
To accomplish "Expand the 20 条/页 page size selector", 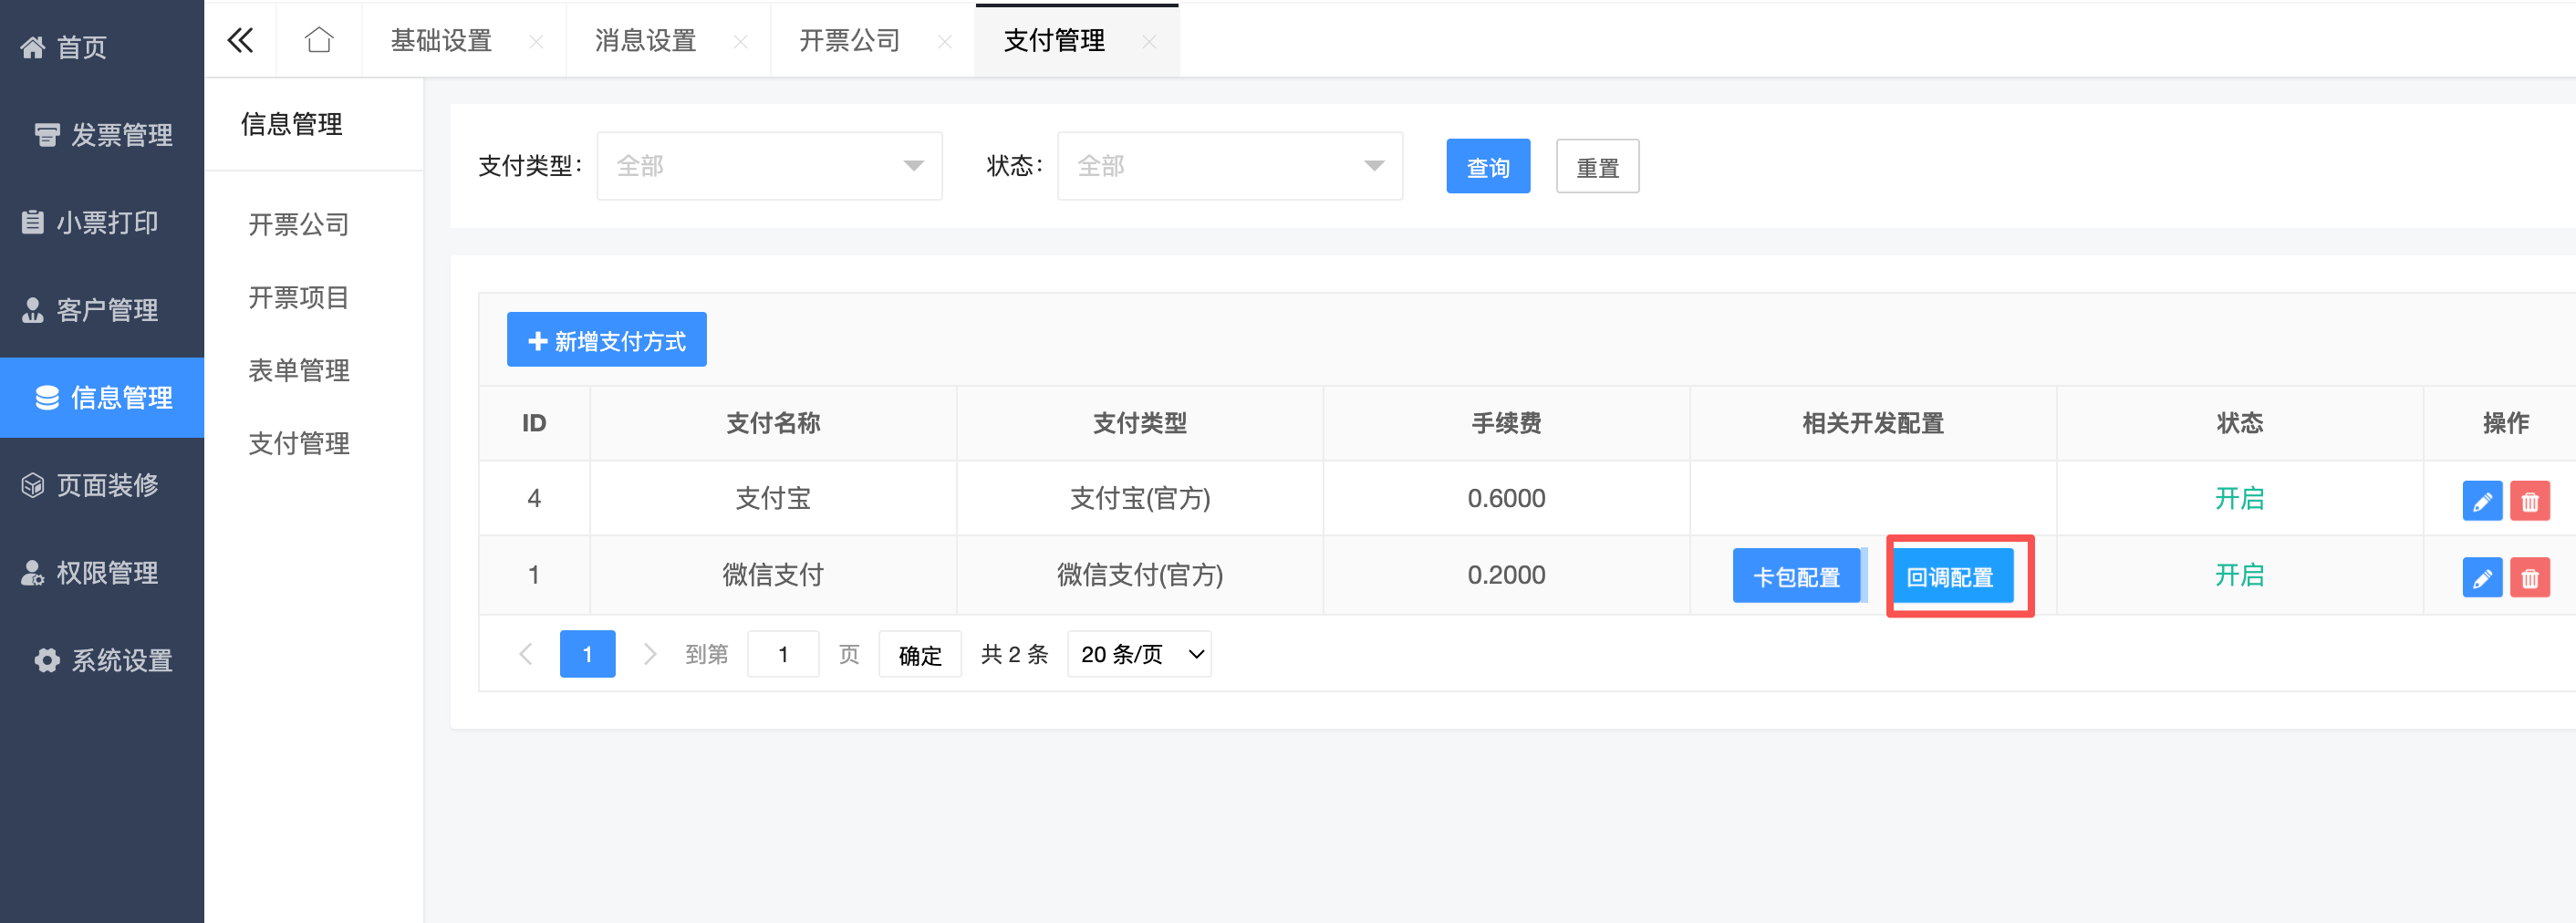I will pyautogui.click(x=1139, y=654).
